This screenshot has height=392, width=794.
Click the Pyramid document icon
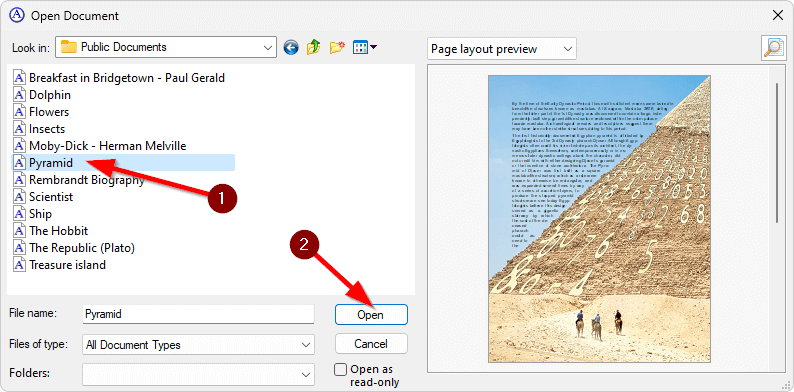coord(19,163)
